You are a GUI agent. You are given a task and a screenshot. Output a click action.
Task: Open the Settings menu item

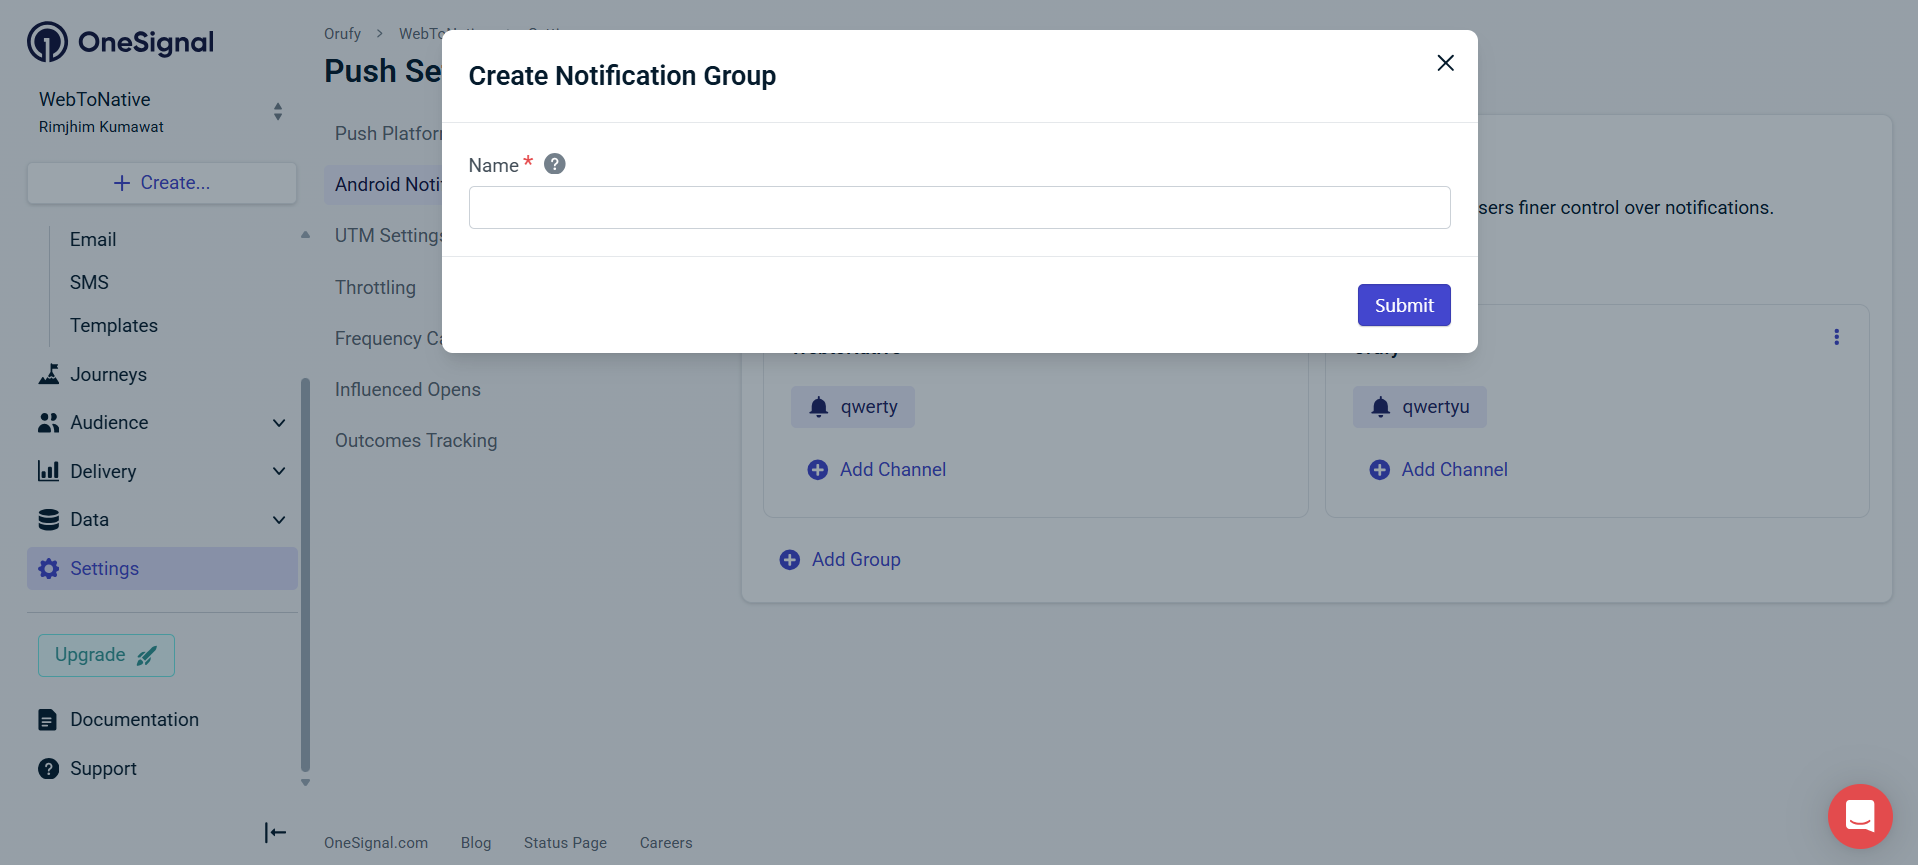point(162,568)
